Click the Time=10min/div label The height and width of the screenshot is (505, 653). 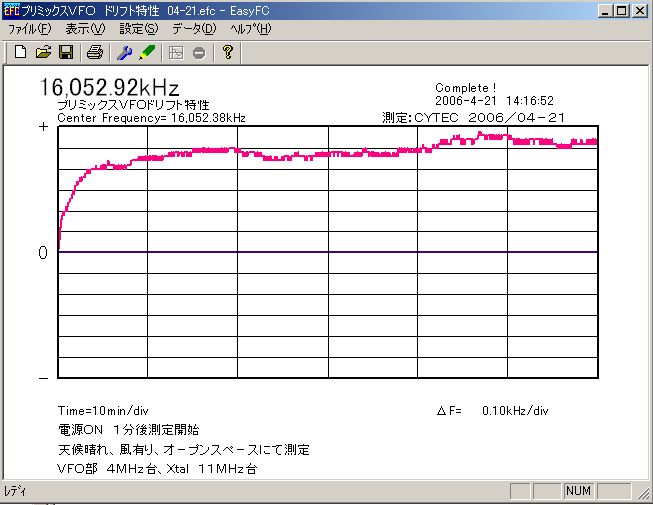coord(103,411)
